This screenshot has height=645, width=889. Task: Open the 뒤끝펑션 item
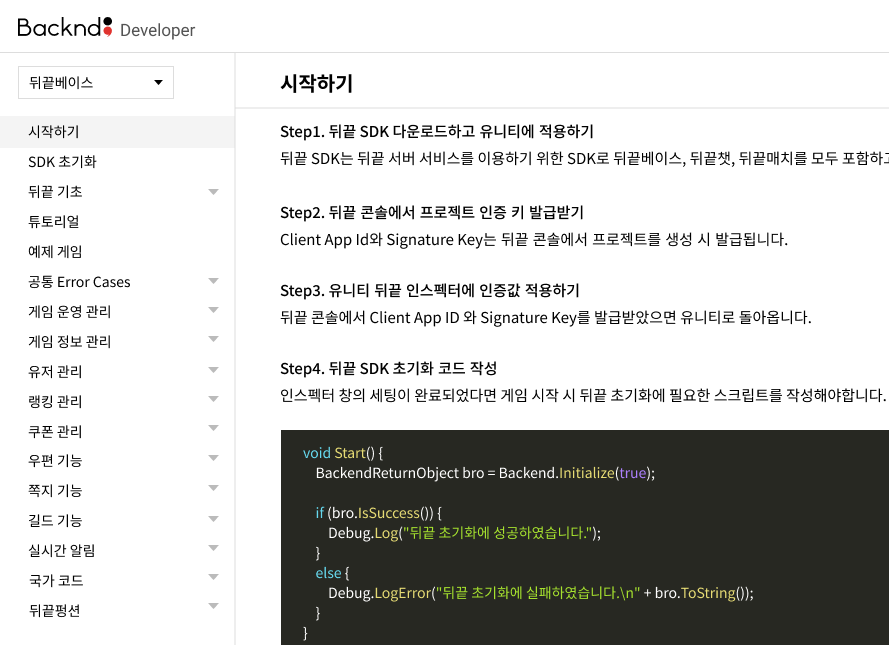pyautogui.click(x=54, y=610)
